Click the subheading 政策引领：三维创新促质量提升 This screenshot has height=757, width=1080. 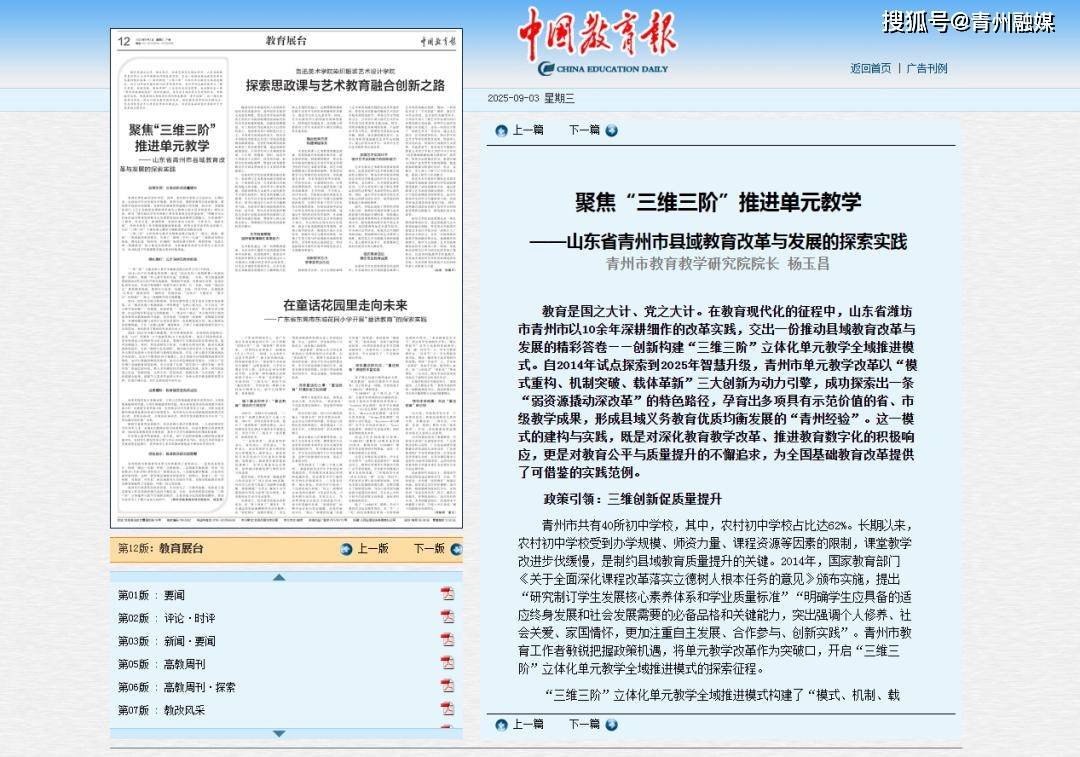click(632, 499)
